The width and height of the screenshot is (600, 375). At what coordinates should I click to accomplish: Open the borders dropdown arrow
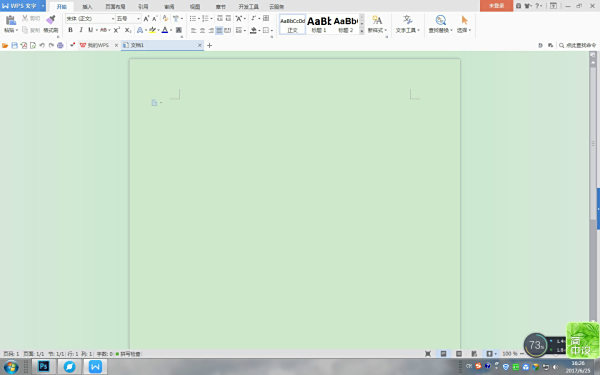[272, 30]
